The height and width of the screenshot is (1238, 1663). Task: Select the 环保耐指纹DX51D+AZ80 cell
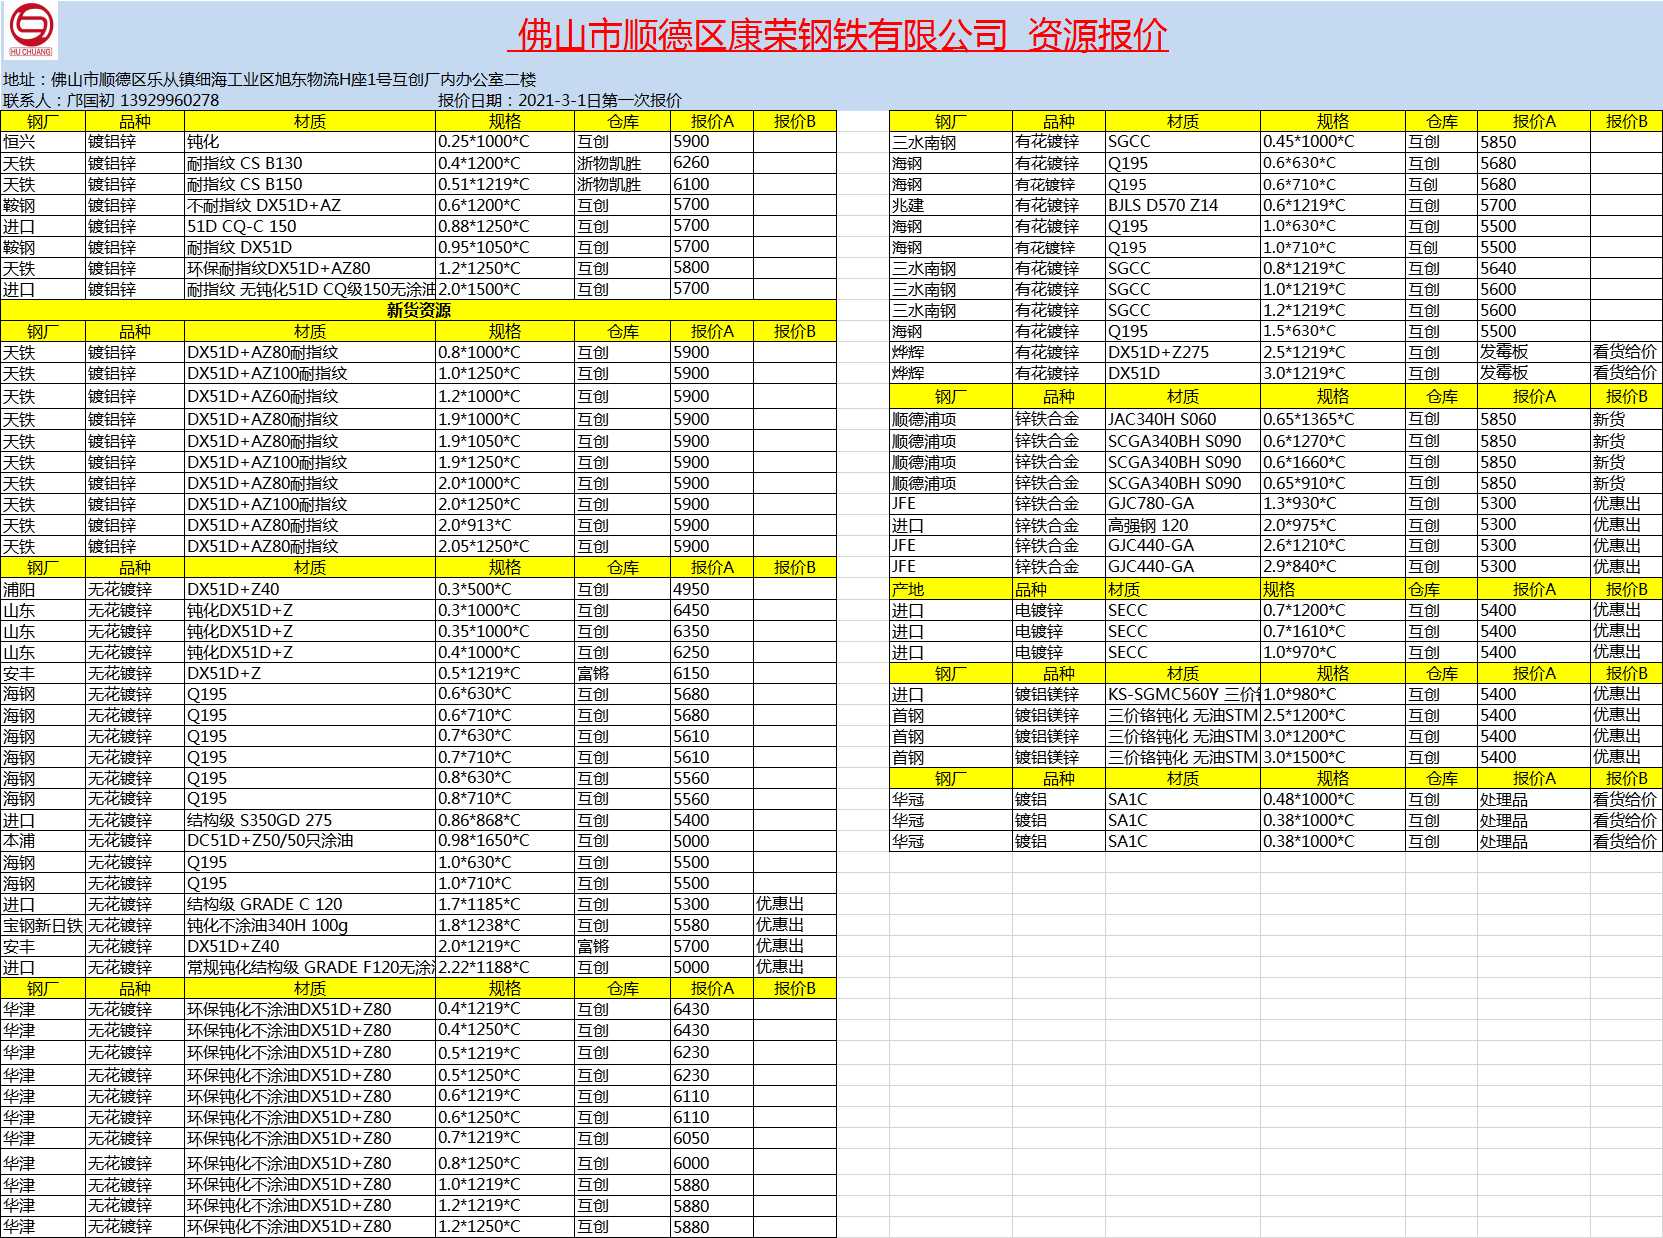tap(310, 268)
